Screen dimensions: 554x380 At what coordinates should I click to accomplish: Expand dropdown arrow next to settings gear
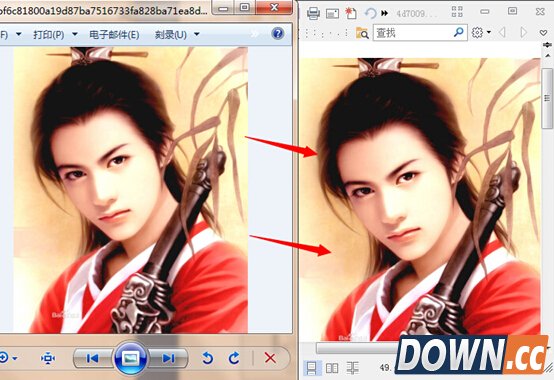(x=489, y=32)
